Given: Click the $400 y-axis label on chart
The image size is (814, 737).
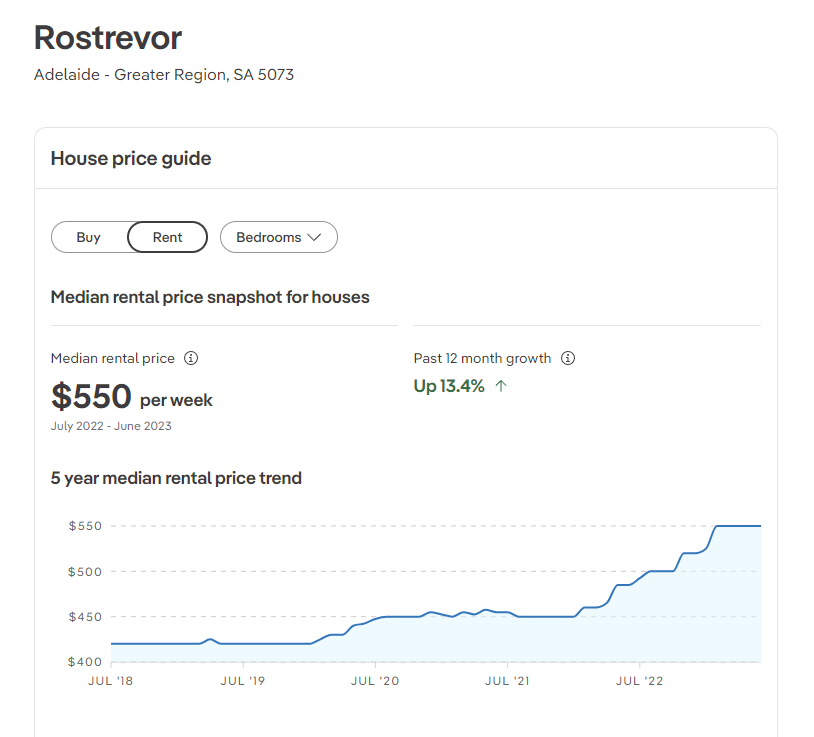Looking at the screenshot, I should [x=84, y=662].
